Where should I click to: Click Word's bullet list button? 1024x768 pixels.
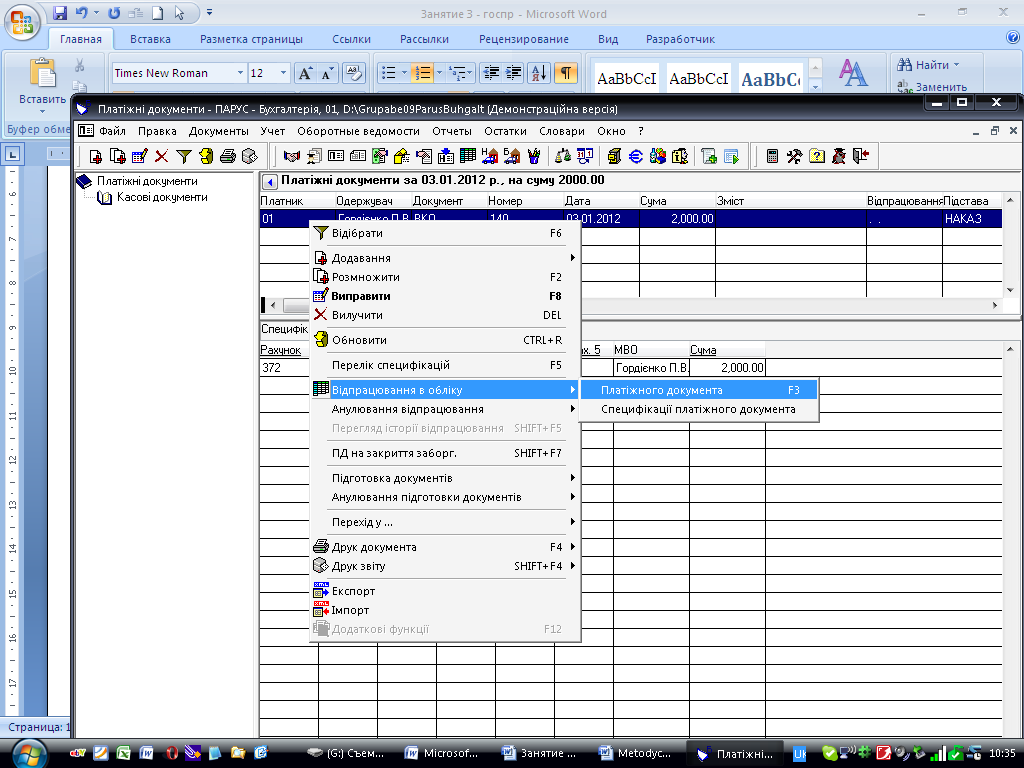[x=389, y=73]
